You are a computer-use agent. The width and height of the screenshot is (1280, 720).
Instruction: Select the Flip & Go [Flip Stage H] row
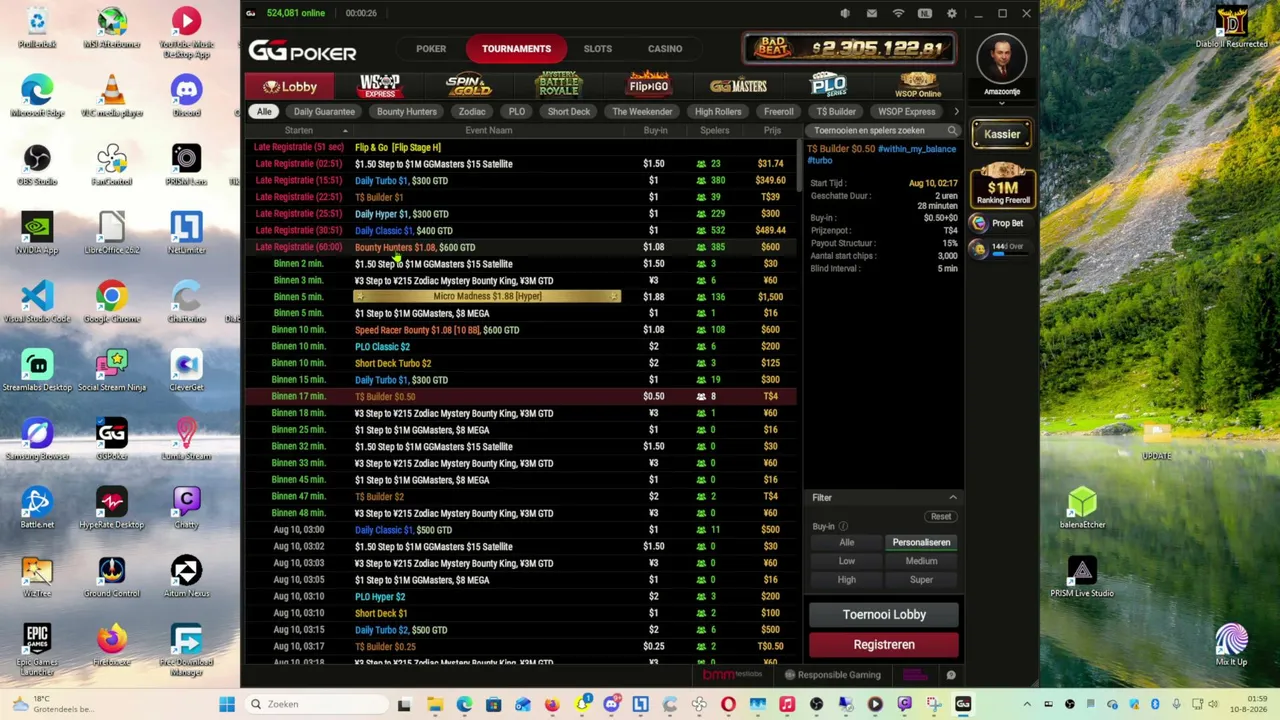523,147
